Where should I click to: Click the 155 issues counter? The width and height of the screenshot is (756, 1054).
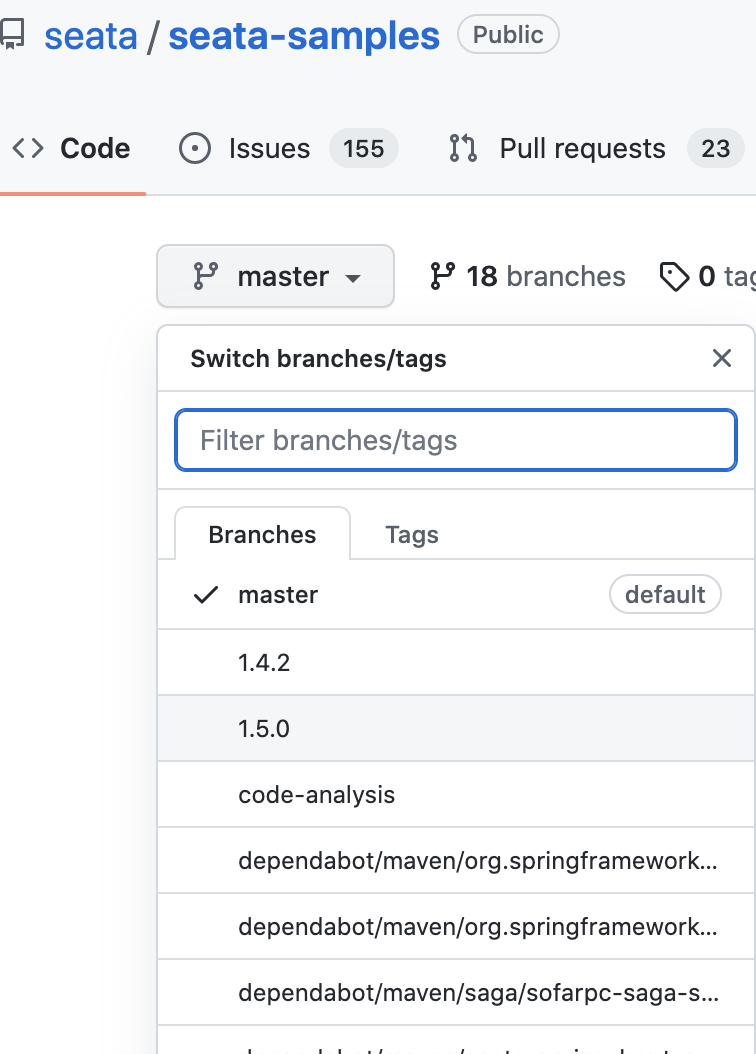tap(364, 149)
